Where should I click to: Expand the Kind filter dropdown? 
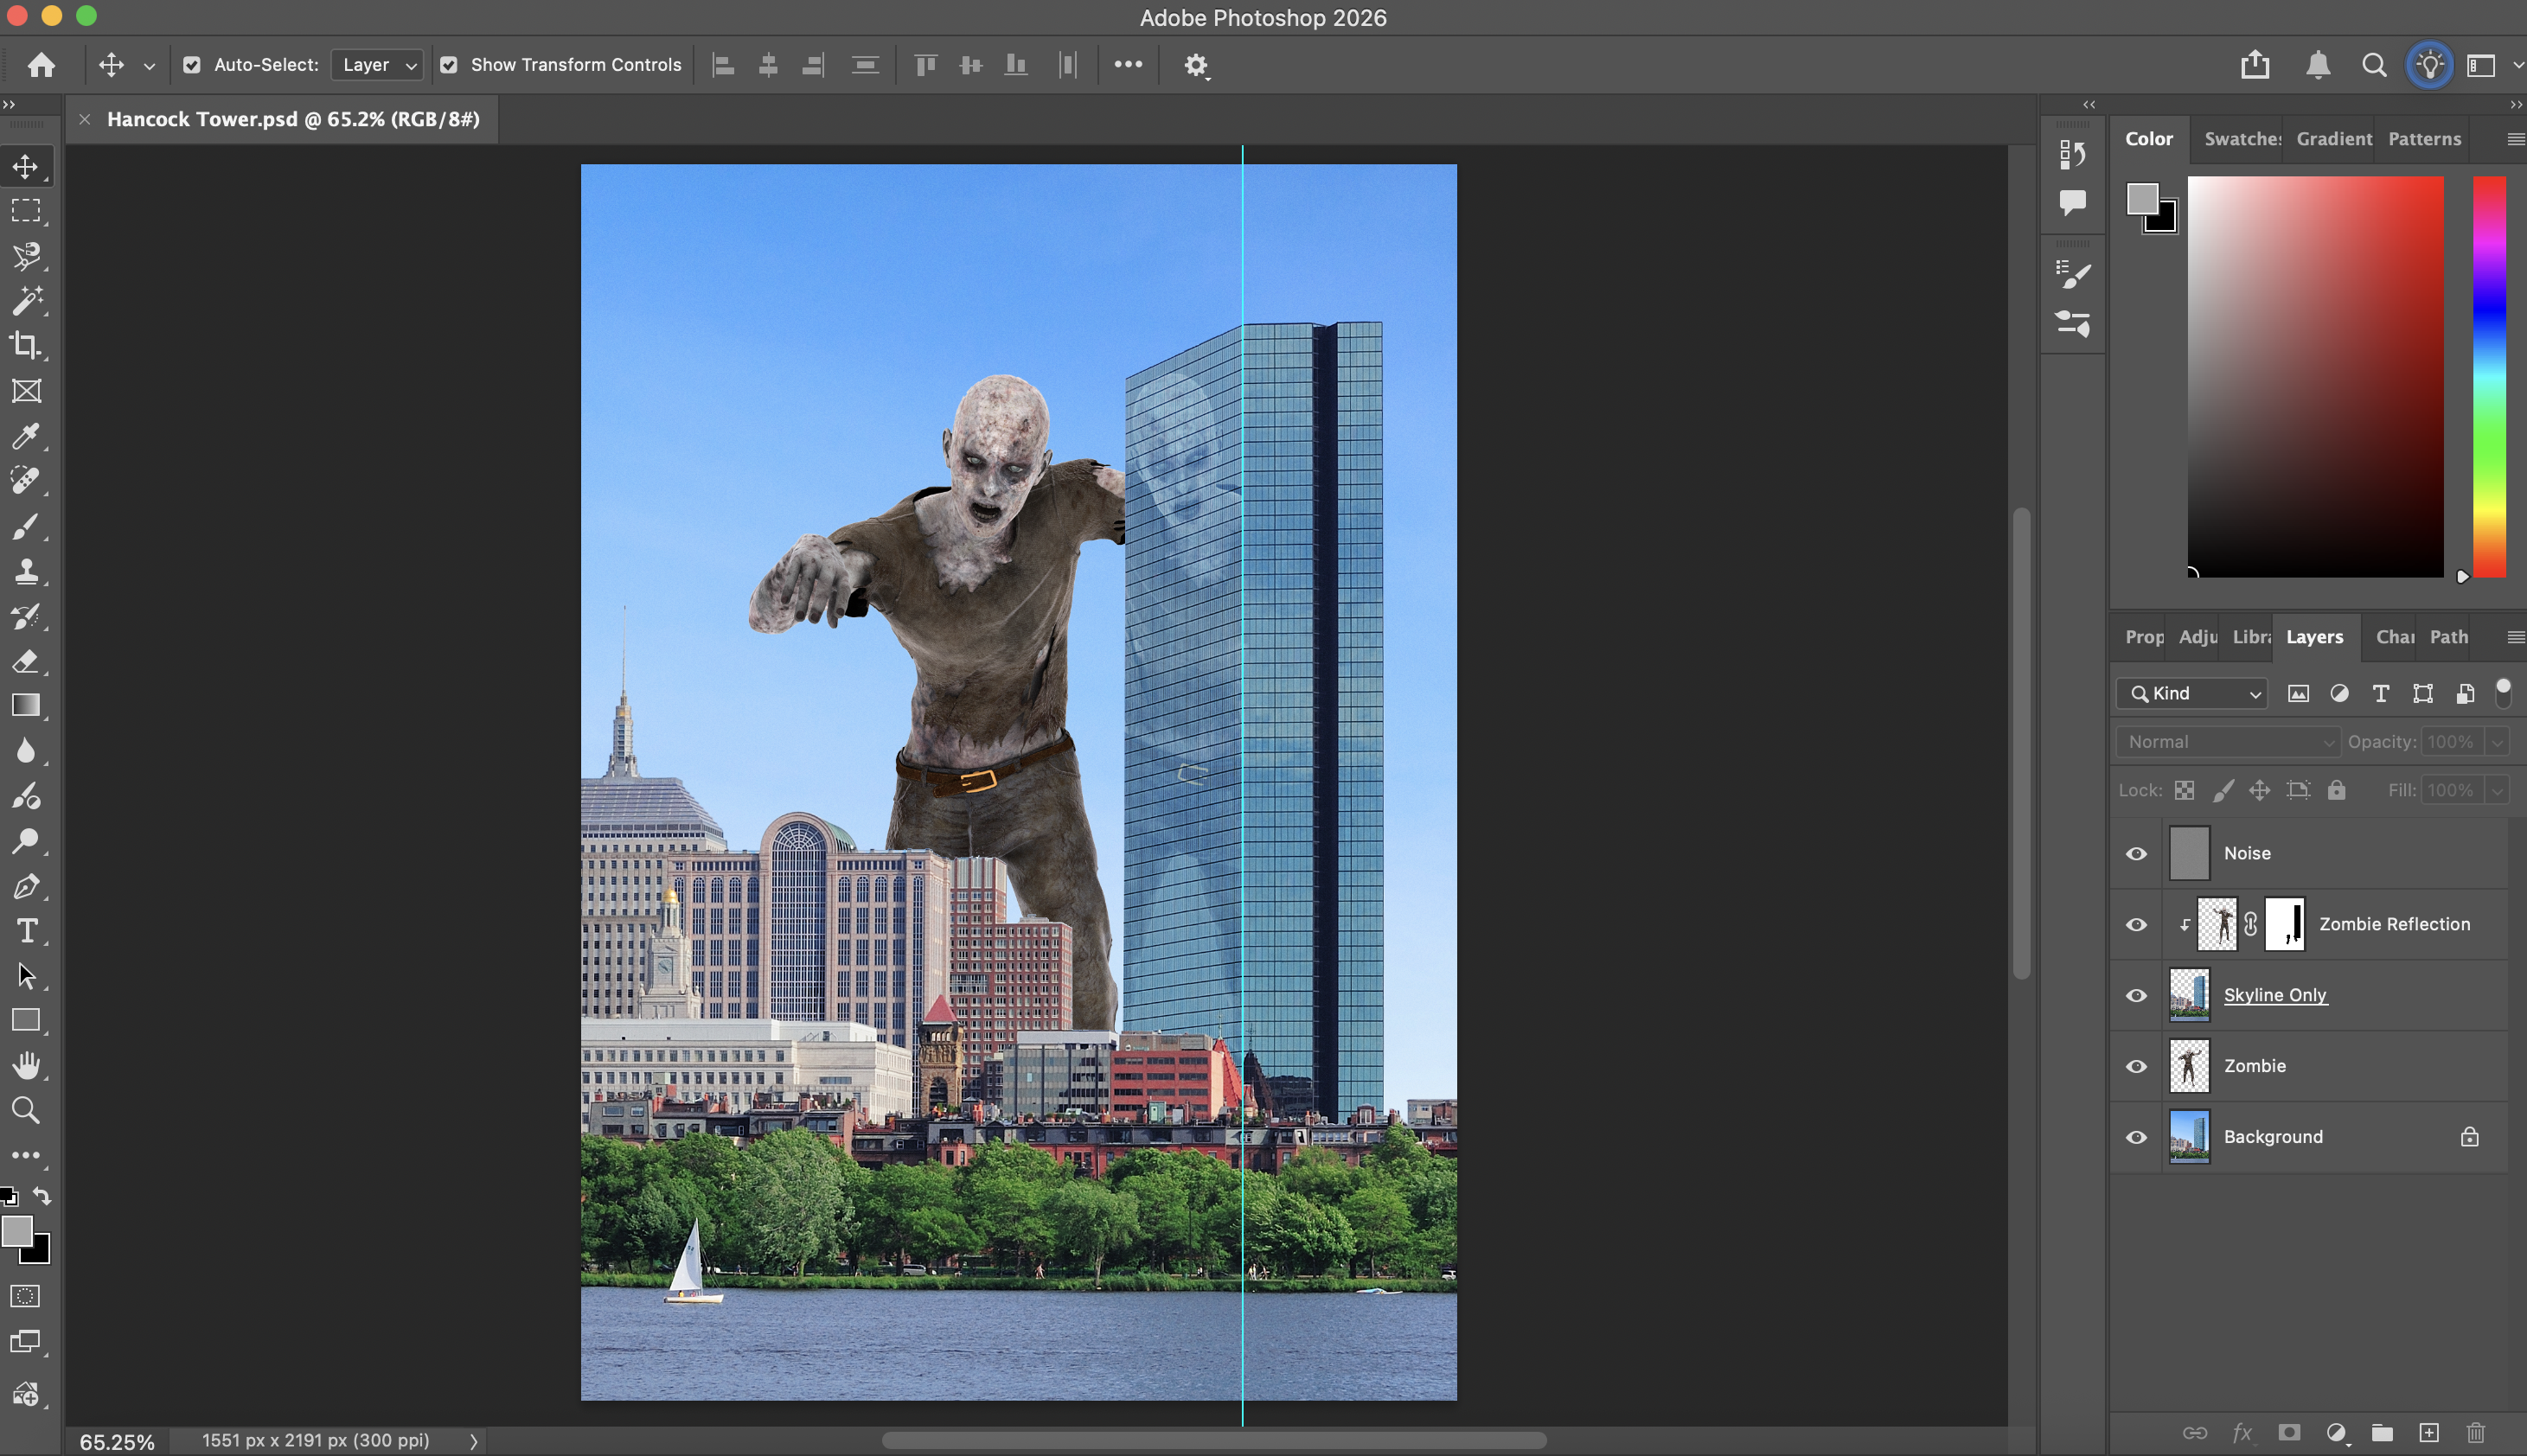pos(2193,693)
